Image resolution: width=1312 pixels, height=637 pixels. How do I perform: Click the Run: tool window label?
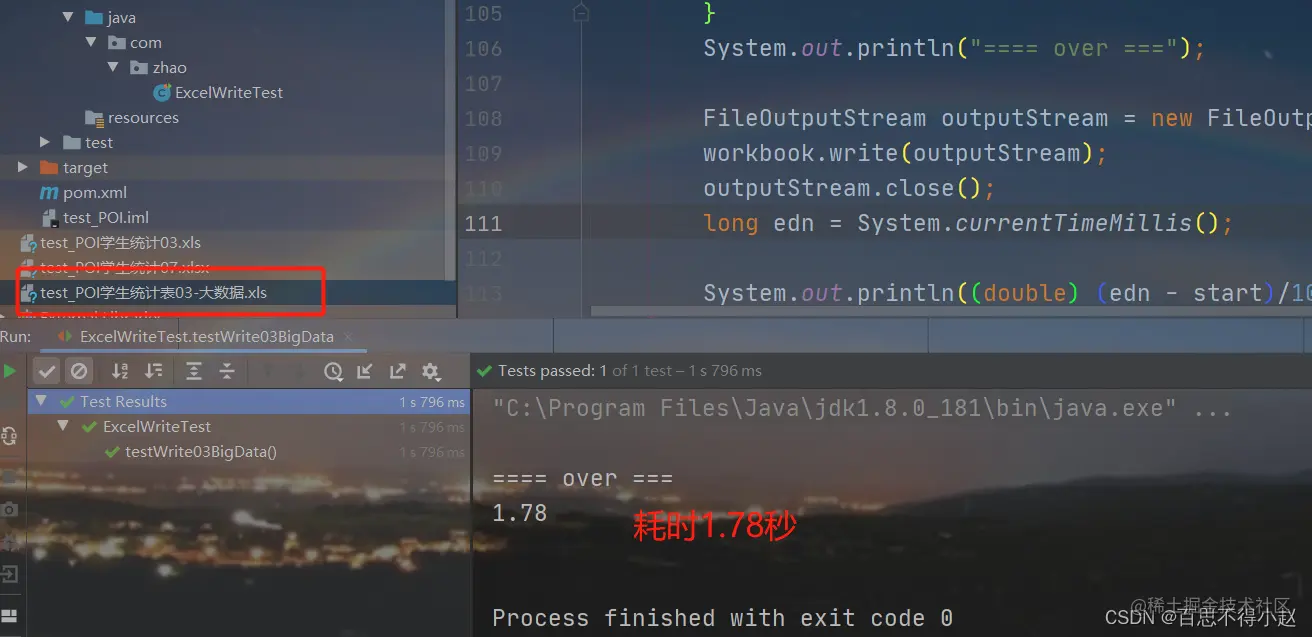16,337
